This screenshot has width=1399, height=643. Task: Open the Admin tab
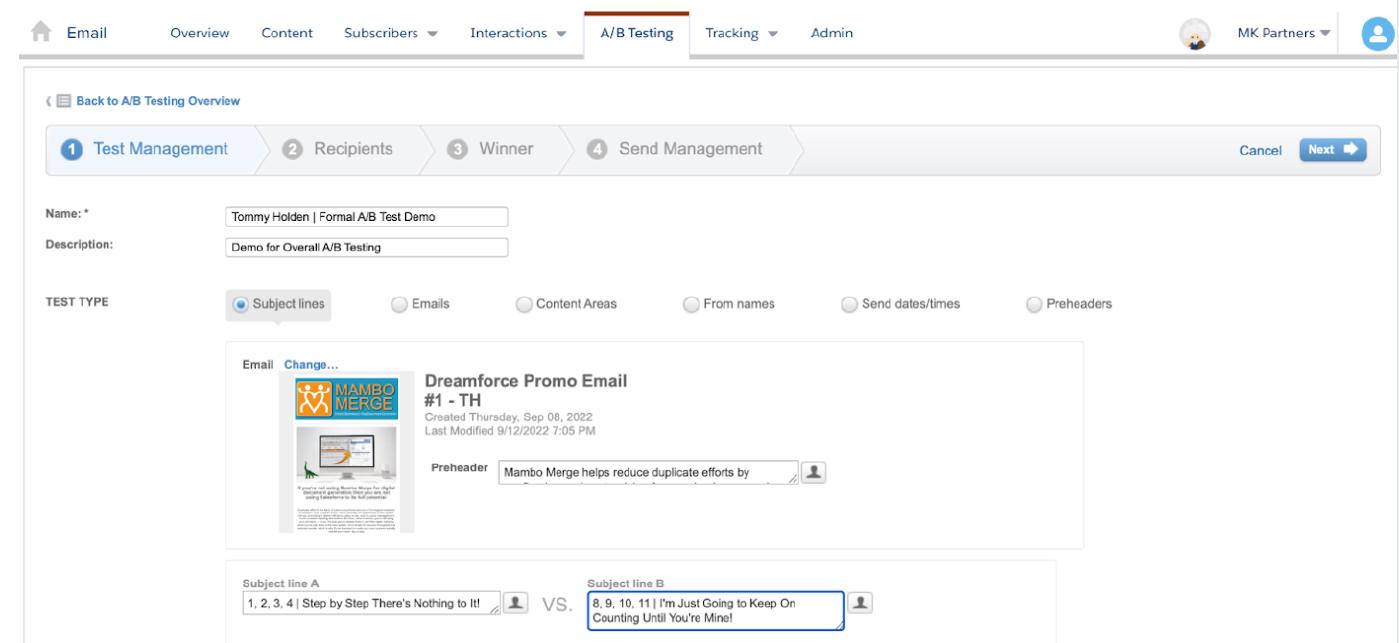(832, 33)
